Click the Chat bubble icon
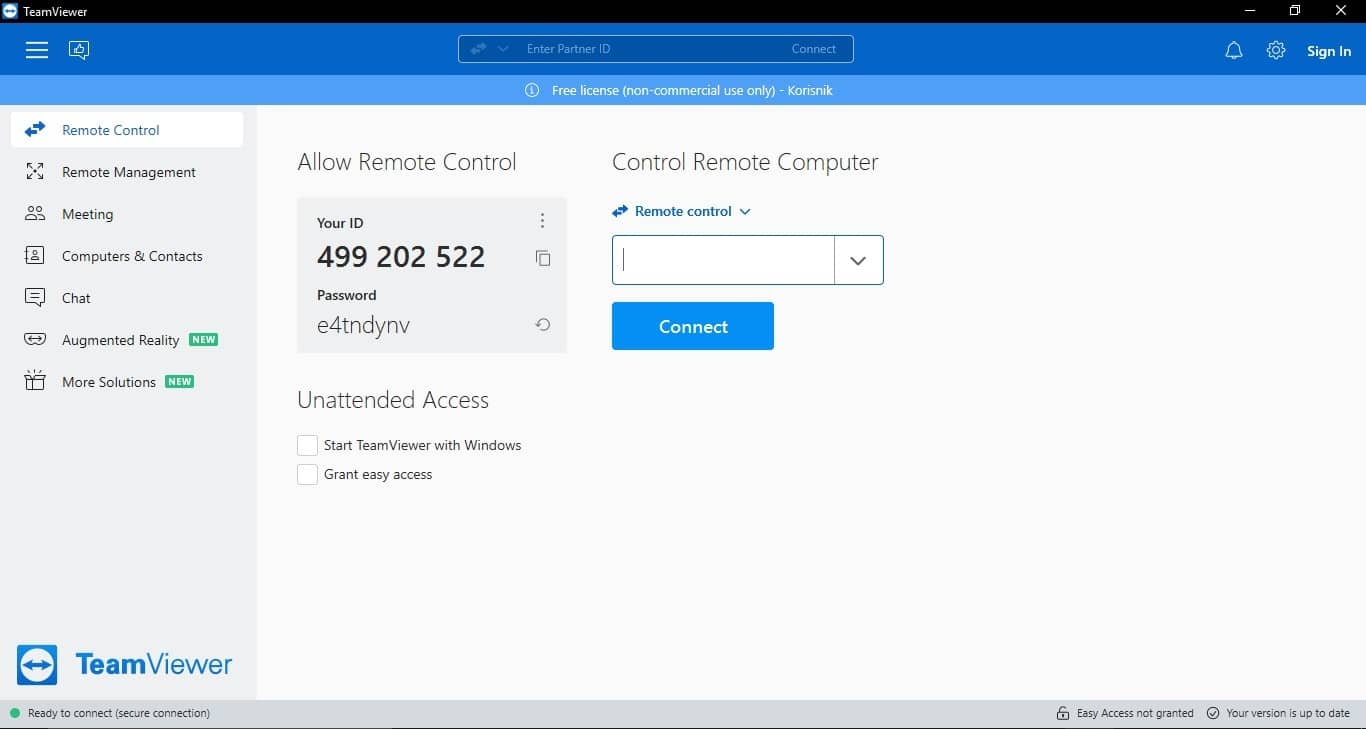Screen dimensions: 1366x729 click(35, 297)
